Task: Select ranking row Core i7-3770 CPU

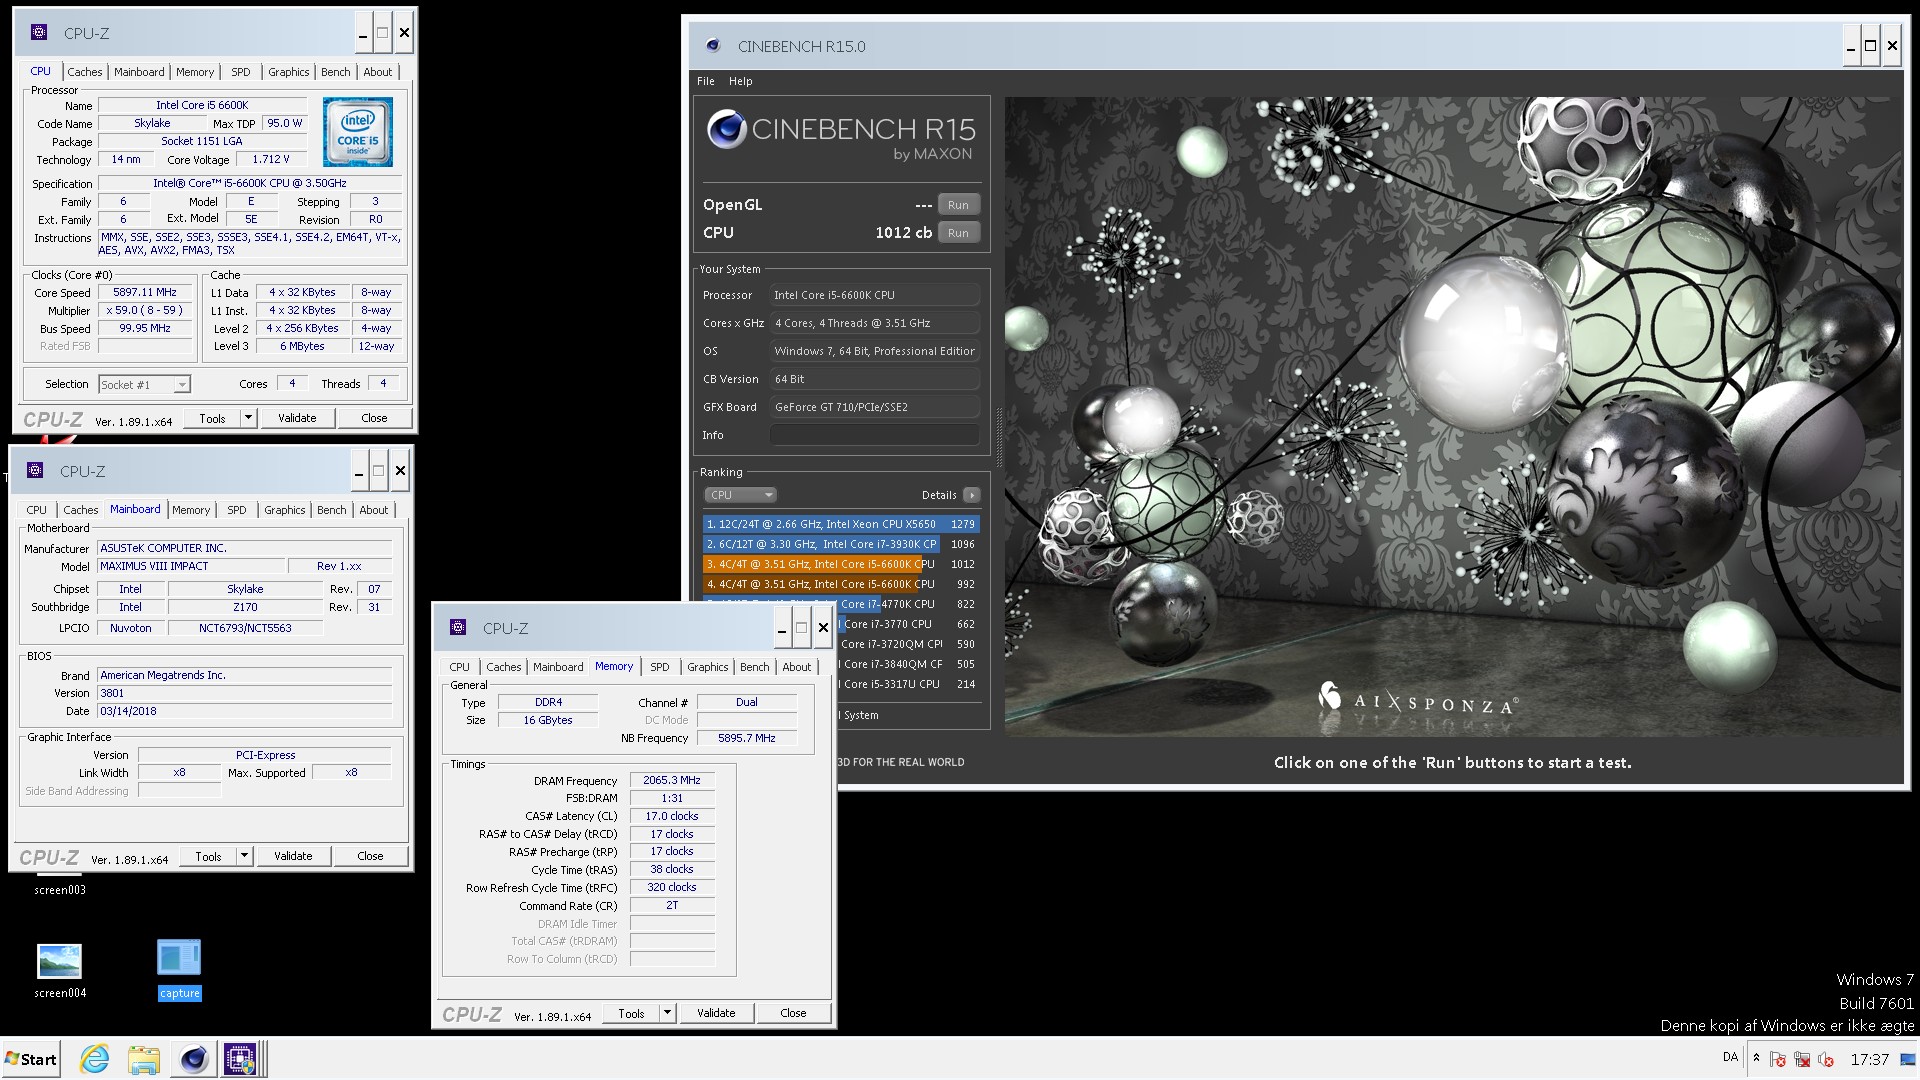Action: 908,624
